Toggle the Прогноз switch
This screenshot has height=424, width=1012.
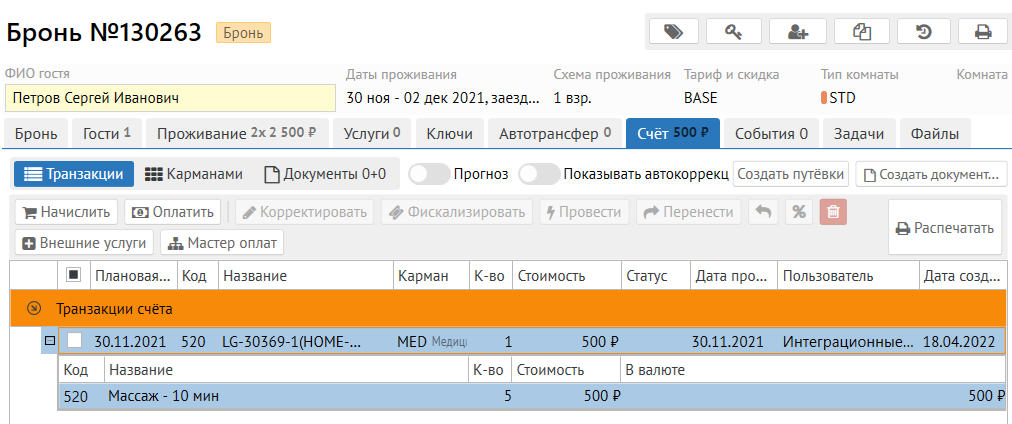tap(430, 174)
